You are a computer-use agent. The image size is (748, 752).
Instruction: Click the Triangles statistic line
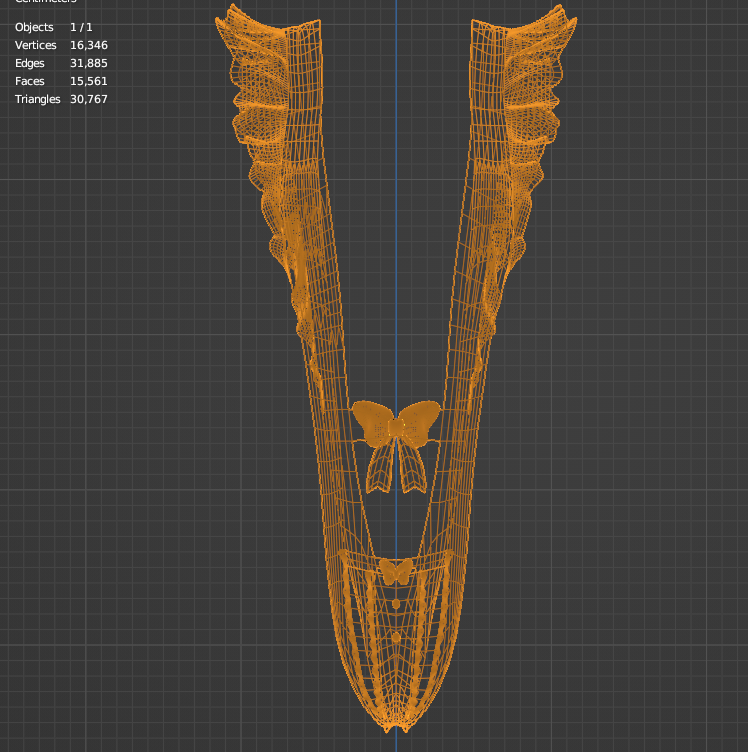[x=61, y=99]
